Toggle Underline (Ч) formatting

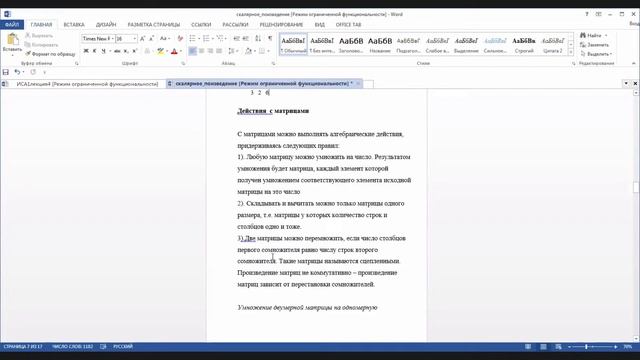click(x=104, y=51)
